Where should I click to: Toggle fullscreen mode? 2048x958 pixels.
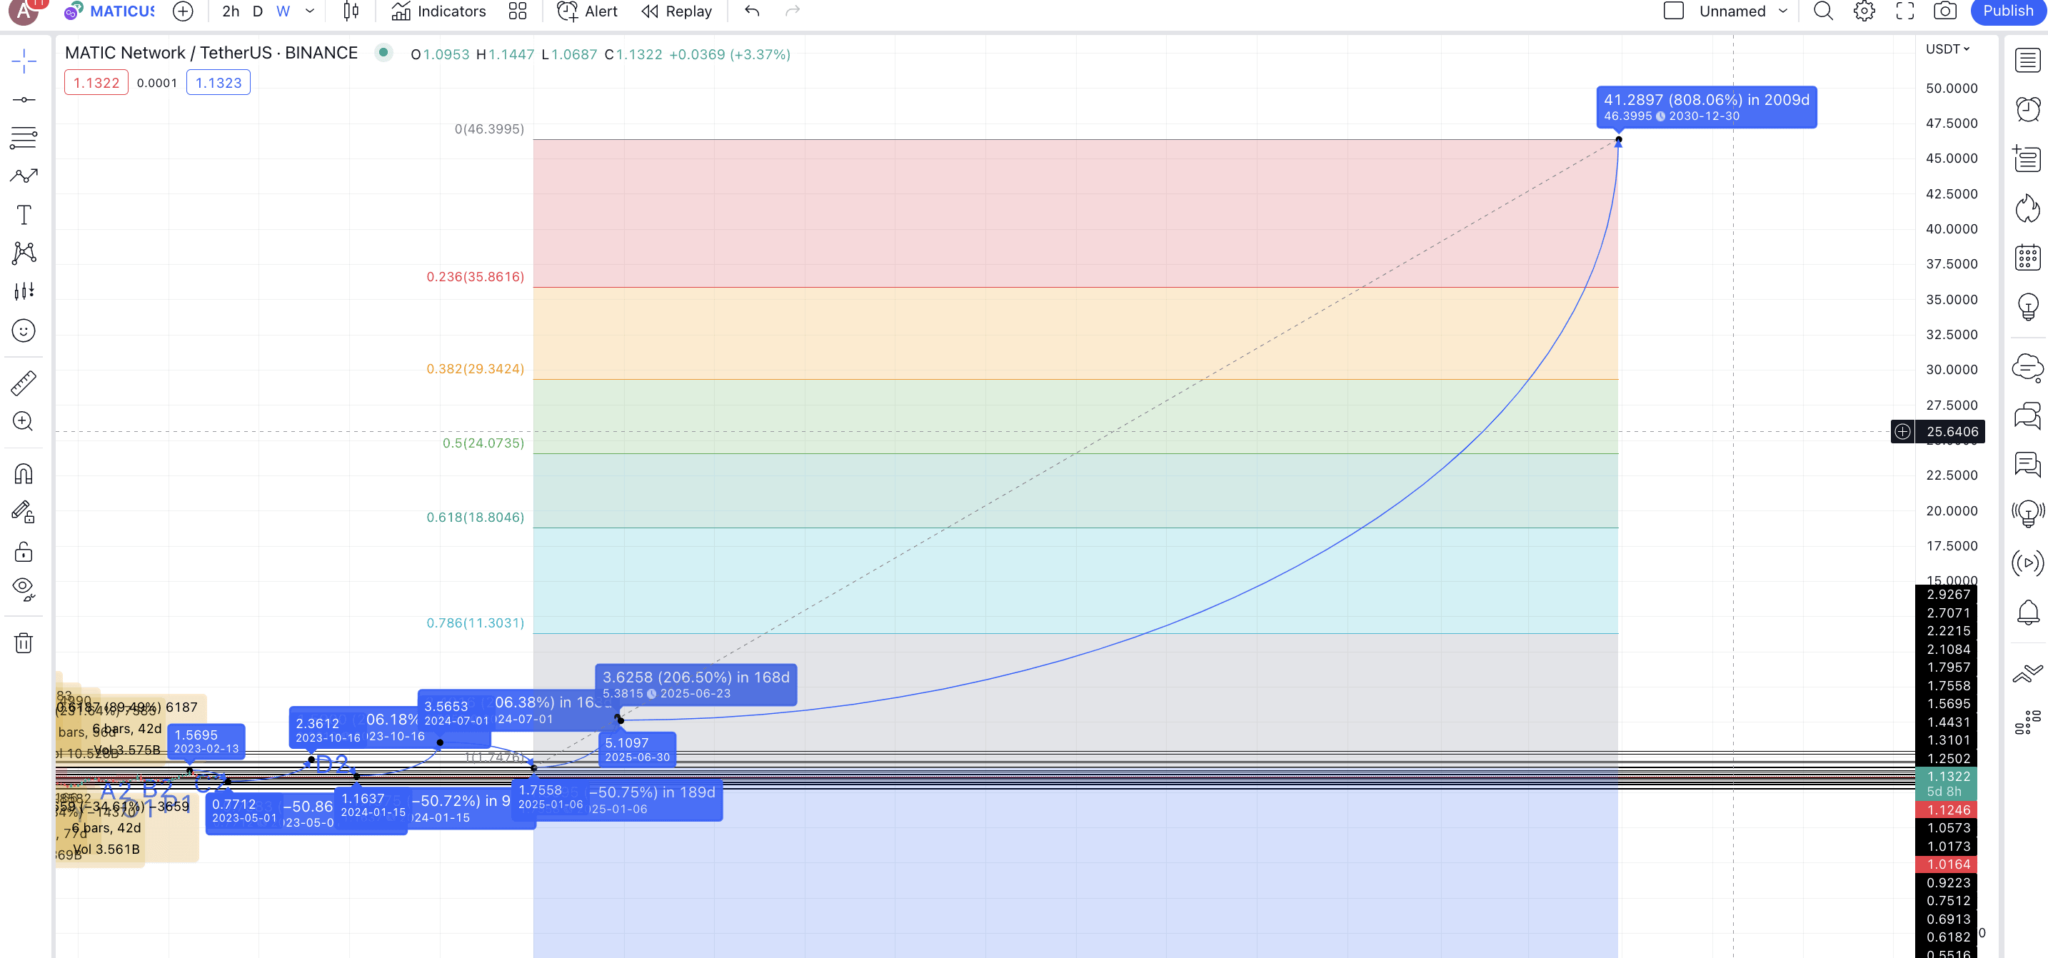pos(1905,11)
